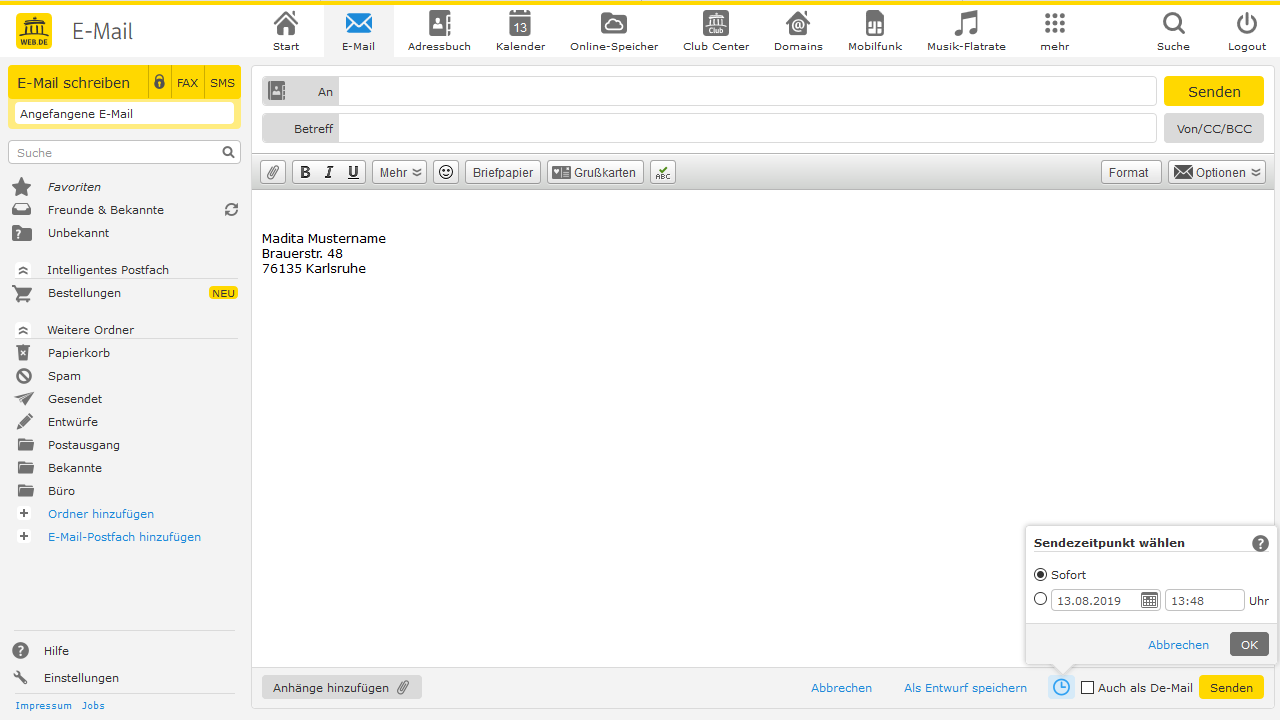The image size is (1280, 720).
Task: Save the message with Als Entwurf speichern
Action: pos(964,687)
